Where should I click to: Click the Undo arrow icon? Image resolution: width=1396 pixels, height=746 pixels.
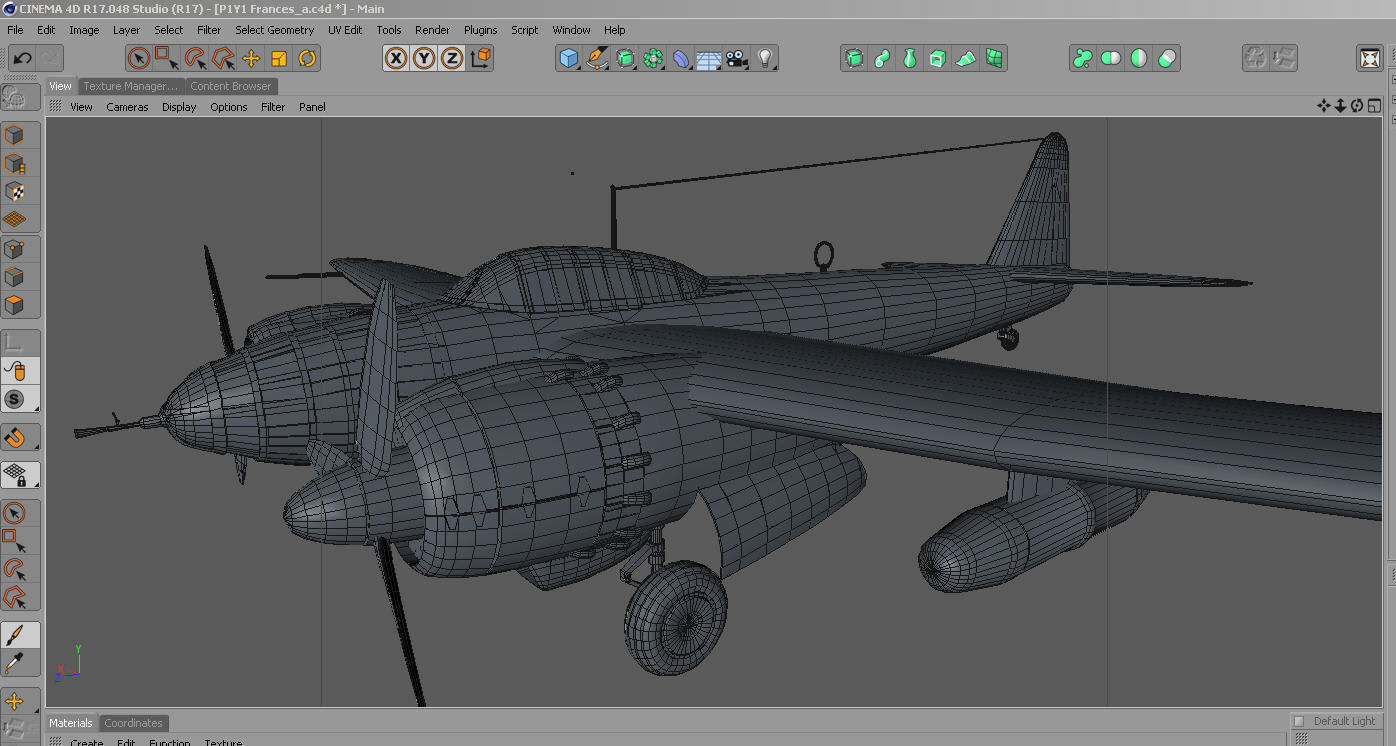(x=22, y=58)
